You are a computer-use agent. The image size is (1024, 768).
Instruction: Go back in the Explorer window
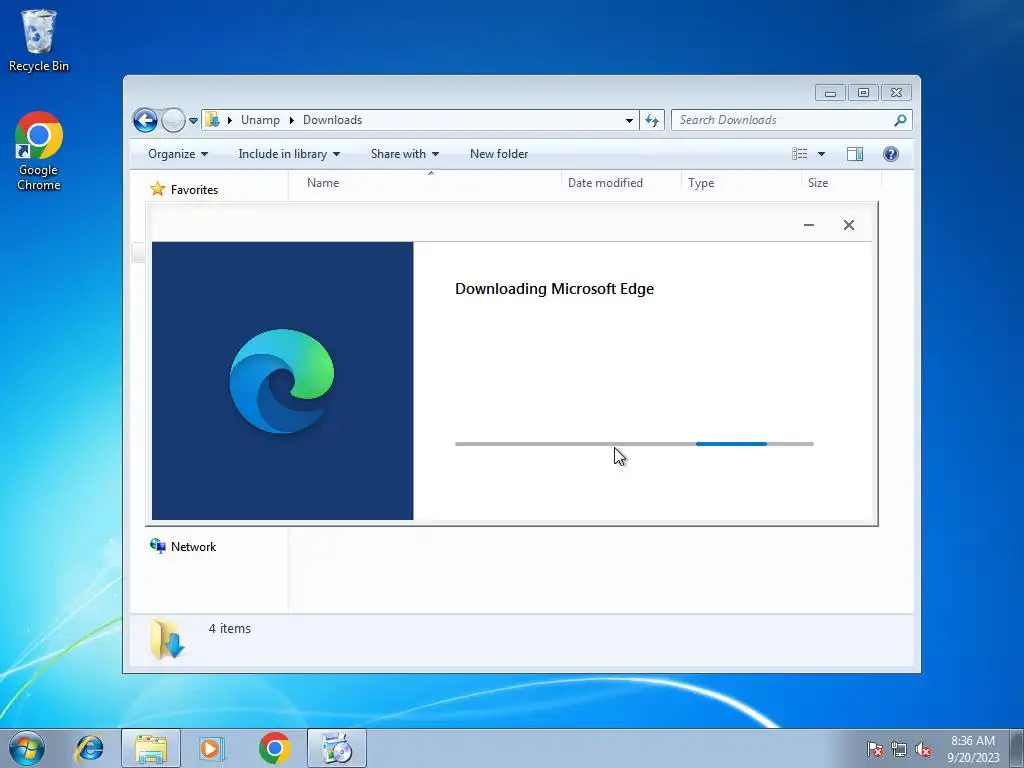pyautogui.click(x=145, y=120)
